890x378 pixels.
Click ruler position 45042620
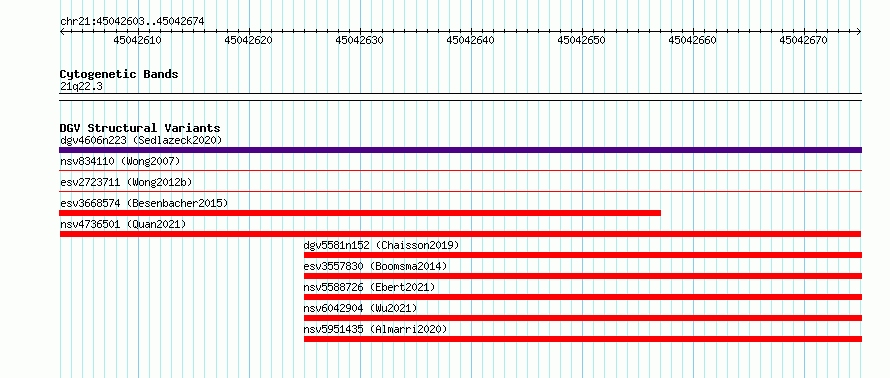click(248, 40)
